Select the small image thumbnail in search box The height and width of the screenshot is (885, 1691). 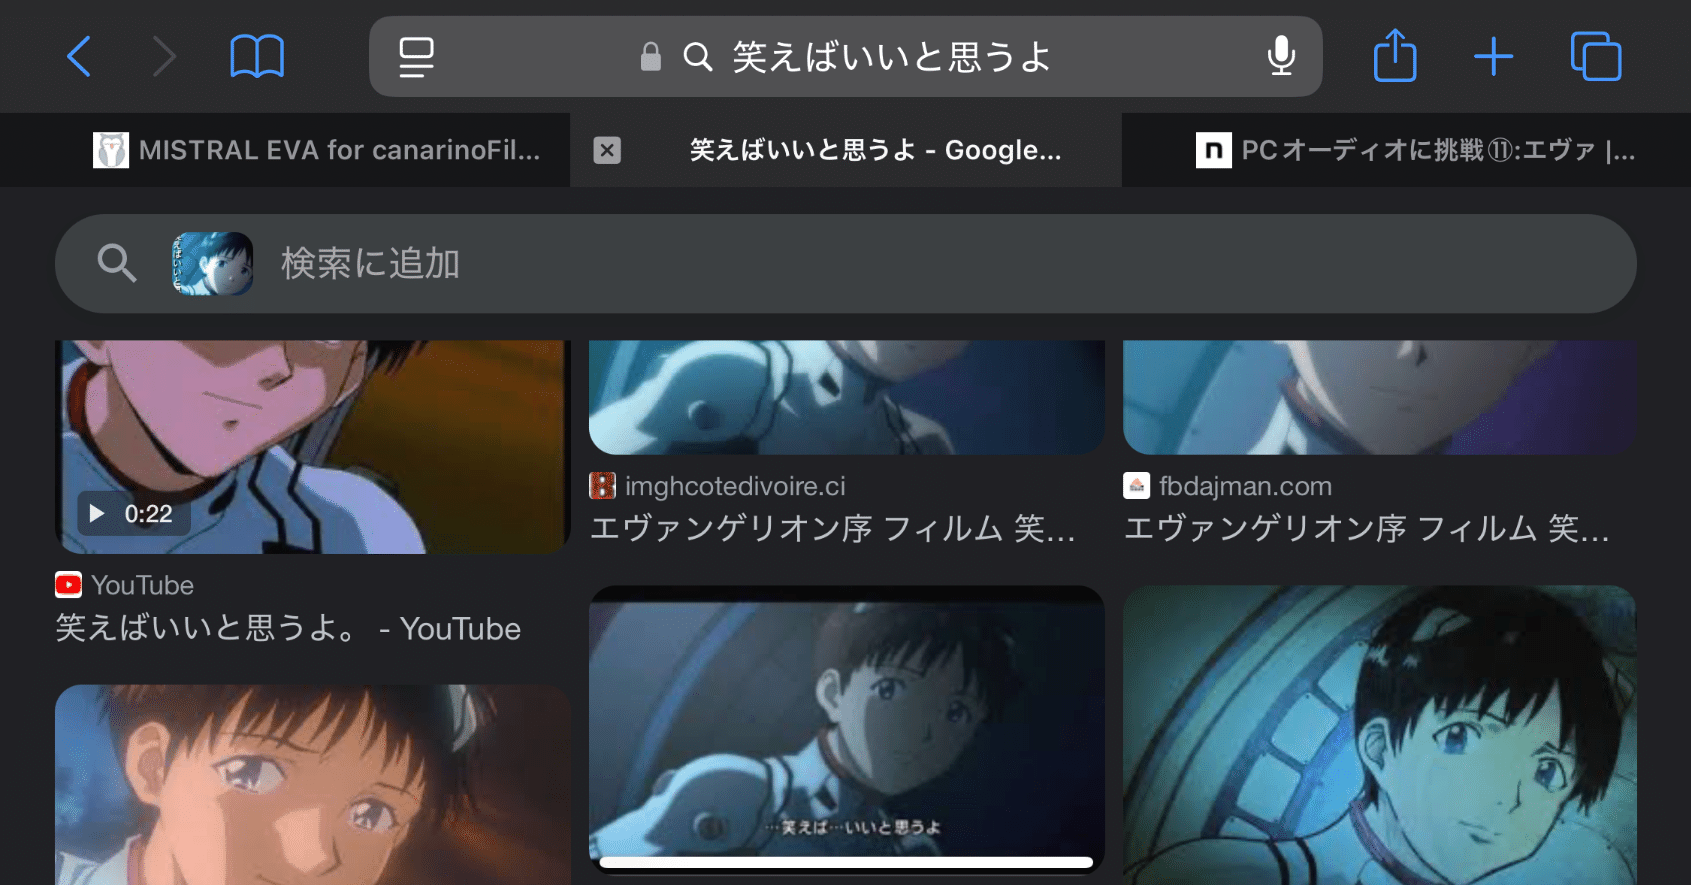[x=212, y=264]
